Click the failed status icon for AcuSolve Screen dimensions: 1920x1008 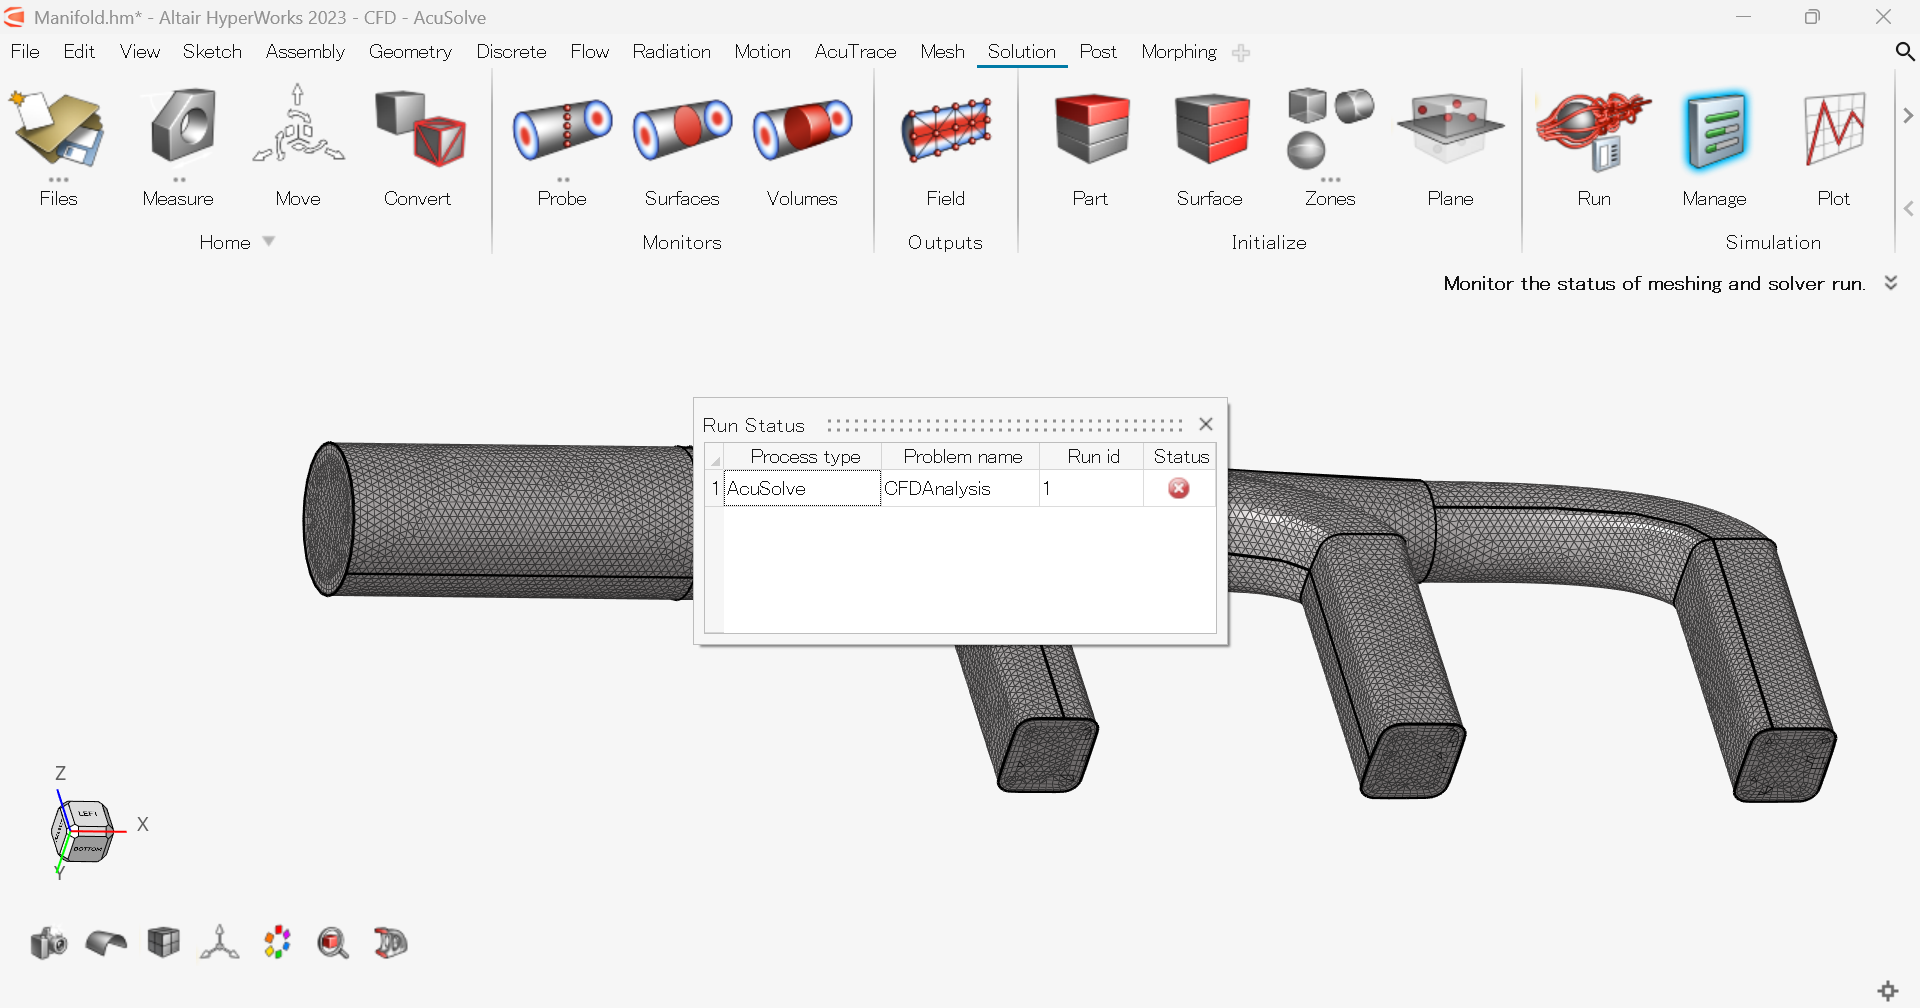tap(1179, 488)
